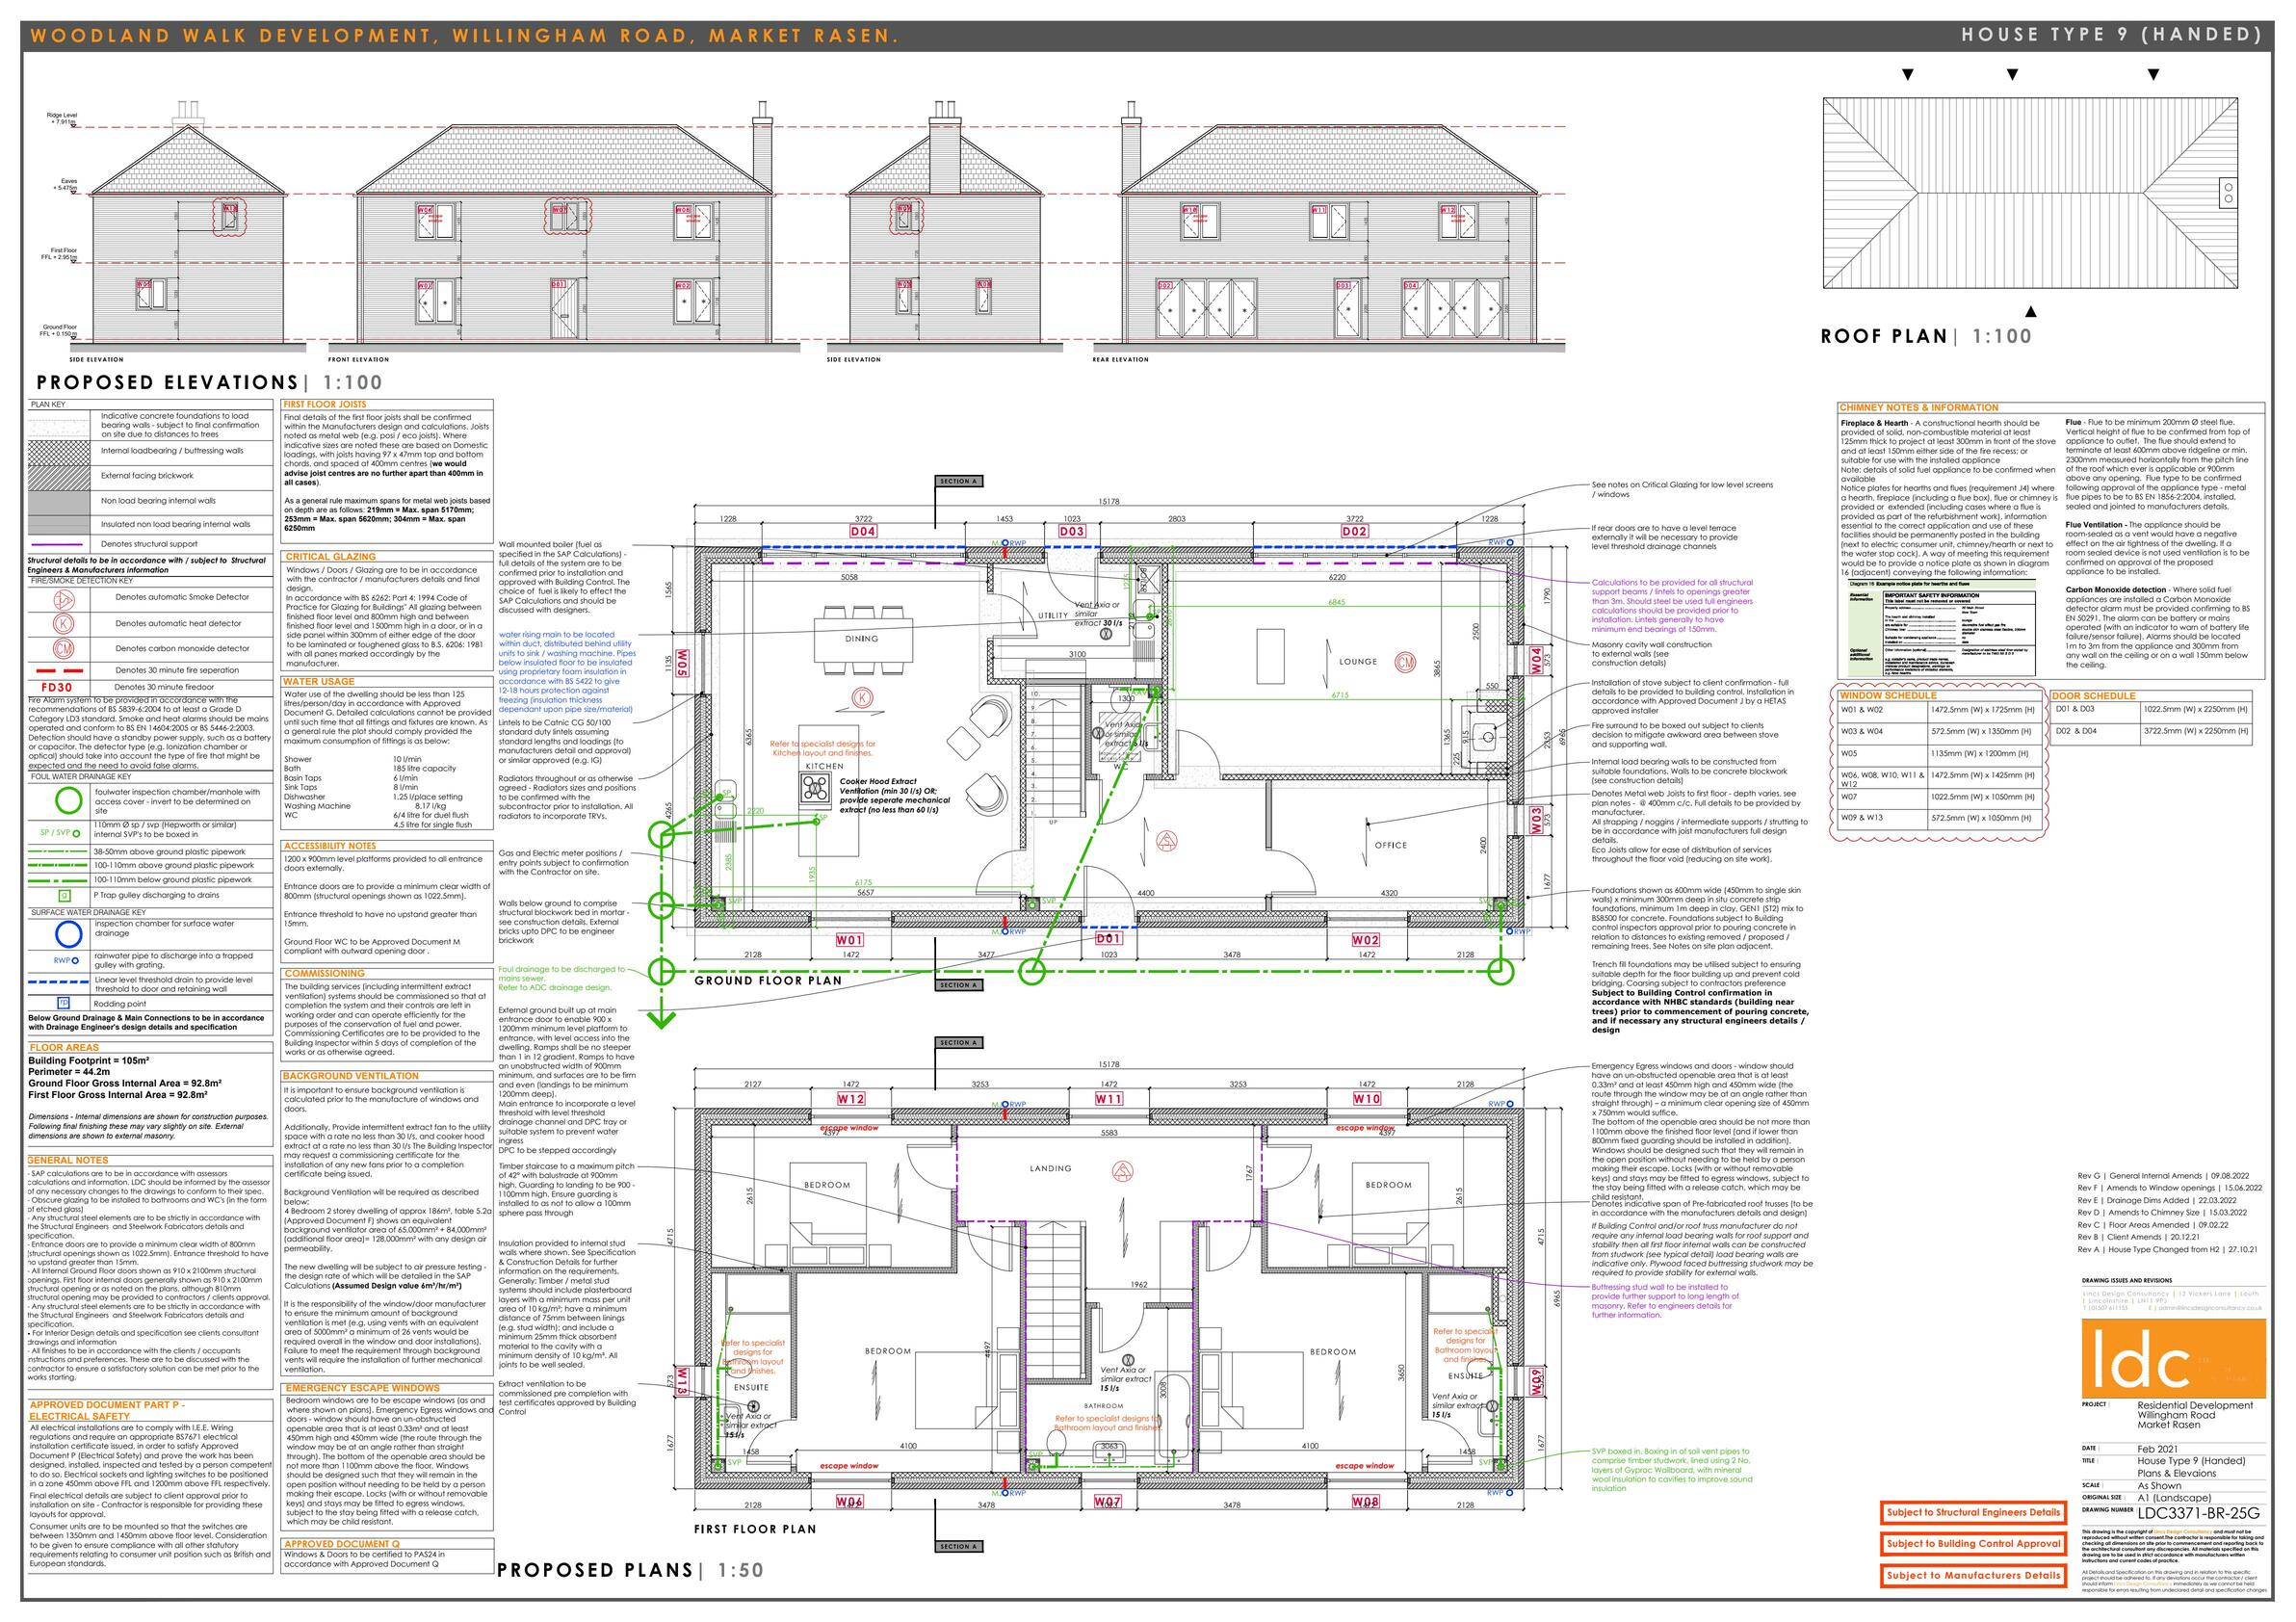This screenshot has height=1622, width=2296.
Task: Click the upward arrow below the roof plan
Action: [x=2030, y=311]
